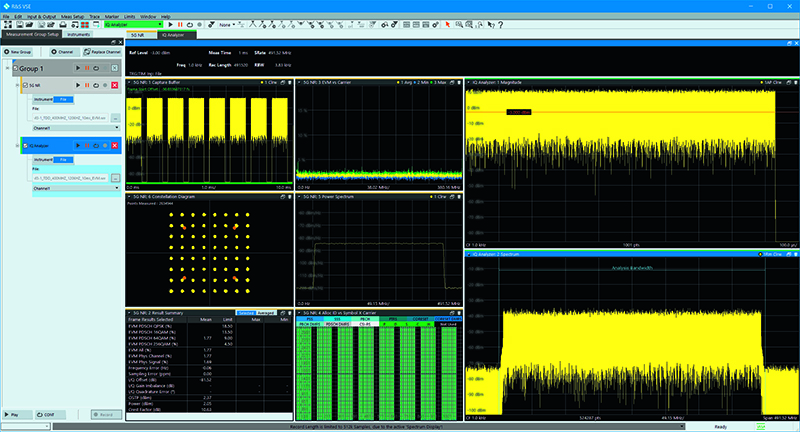Toggle the IQ Analyzer channel checkbox
This screenshot has width=800, height=432.
click(24, 146)
